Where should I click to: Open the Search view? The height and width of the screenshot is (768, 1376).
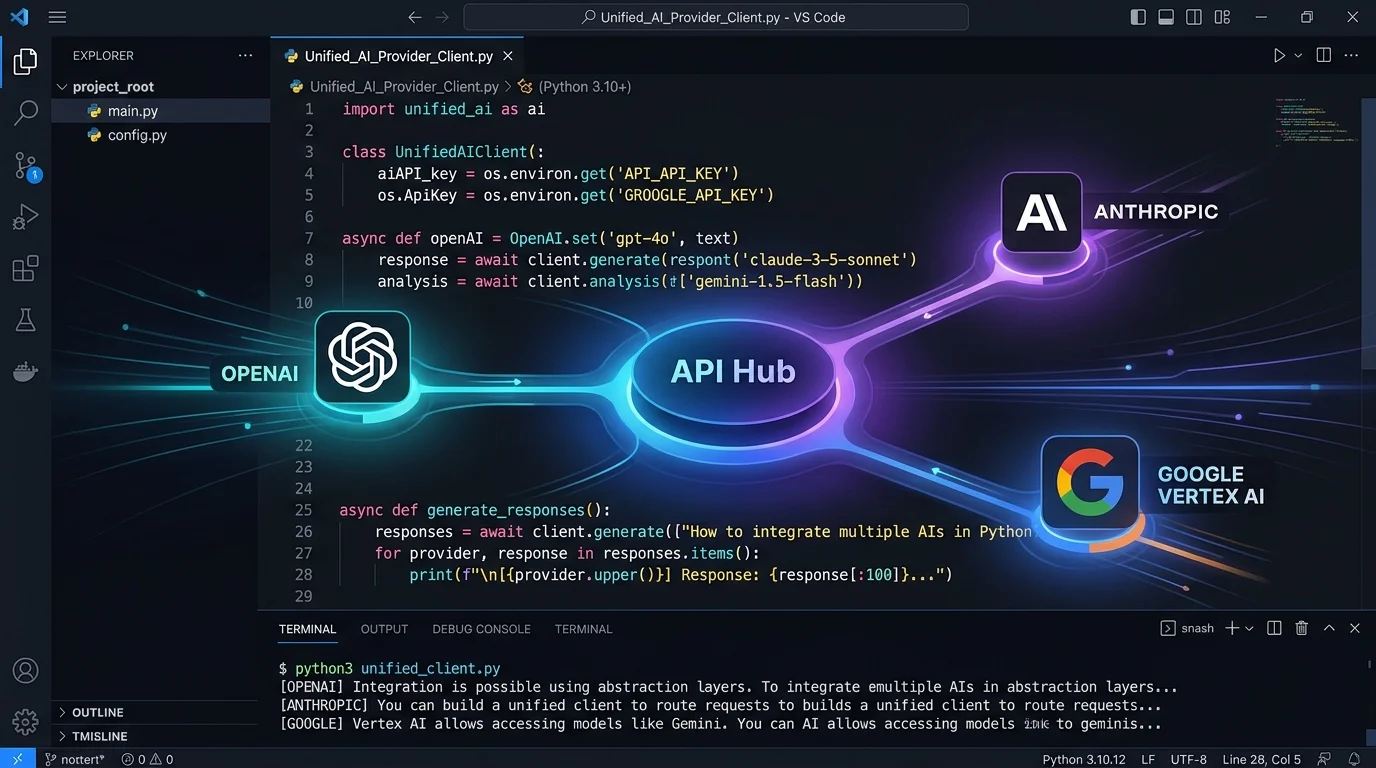(25, 112)
